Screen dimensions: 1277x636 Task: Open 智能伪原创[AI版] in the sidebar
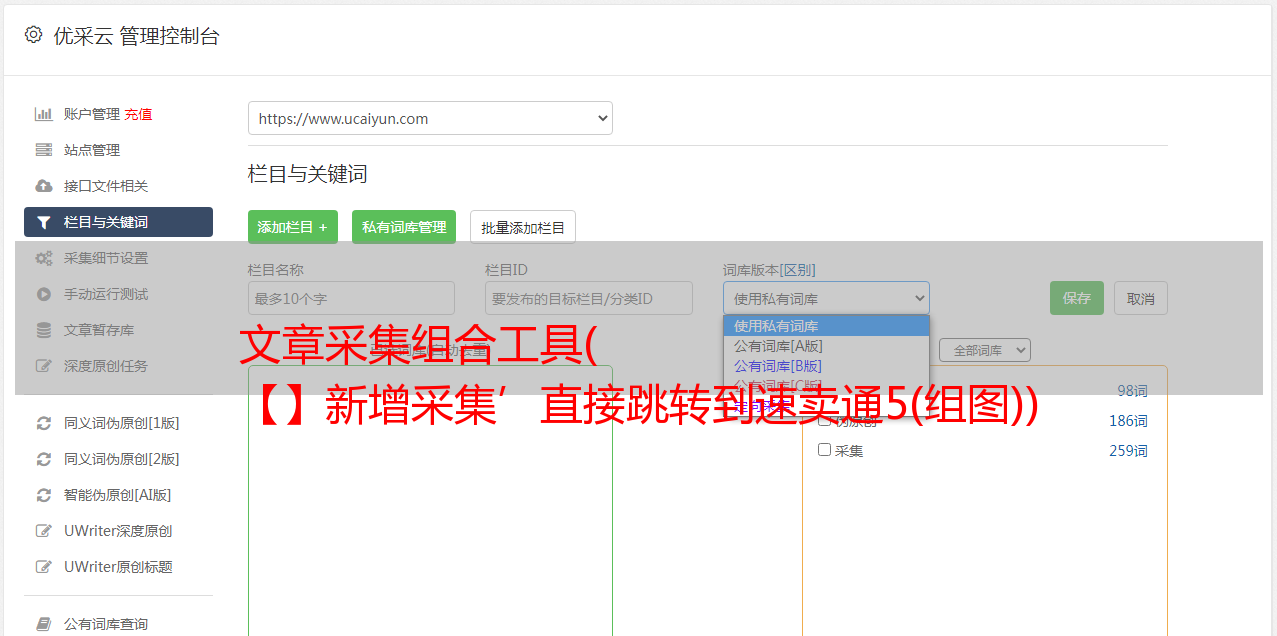(118, 495)
